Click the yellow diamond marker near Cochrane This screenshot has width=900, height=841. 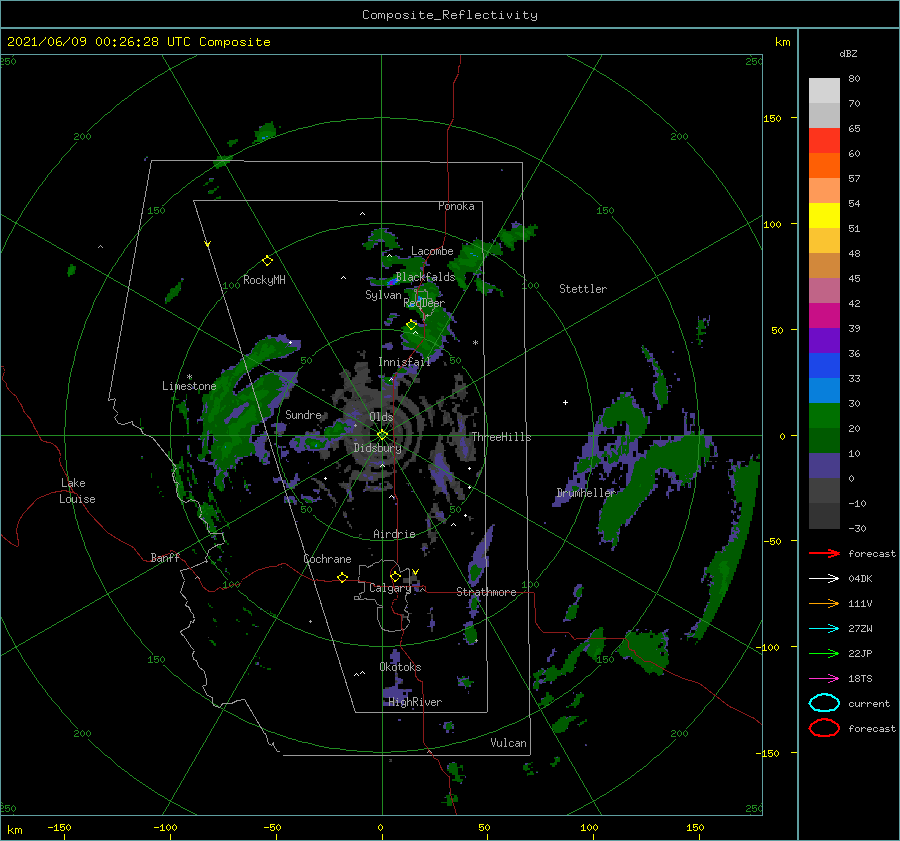(x=342, y=578)
